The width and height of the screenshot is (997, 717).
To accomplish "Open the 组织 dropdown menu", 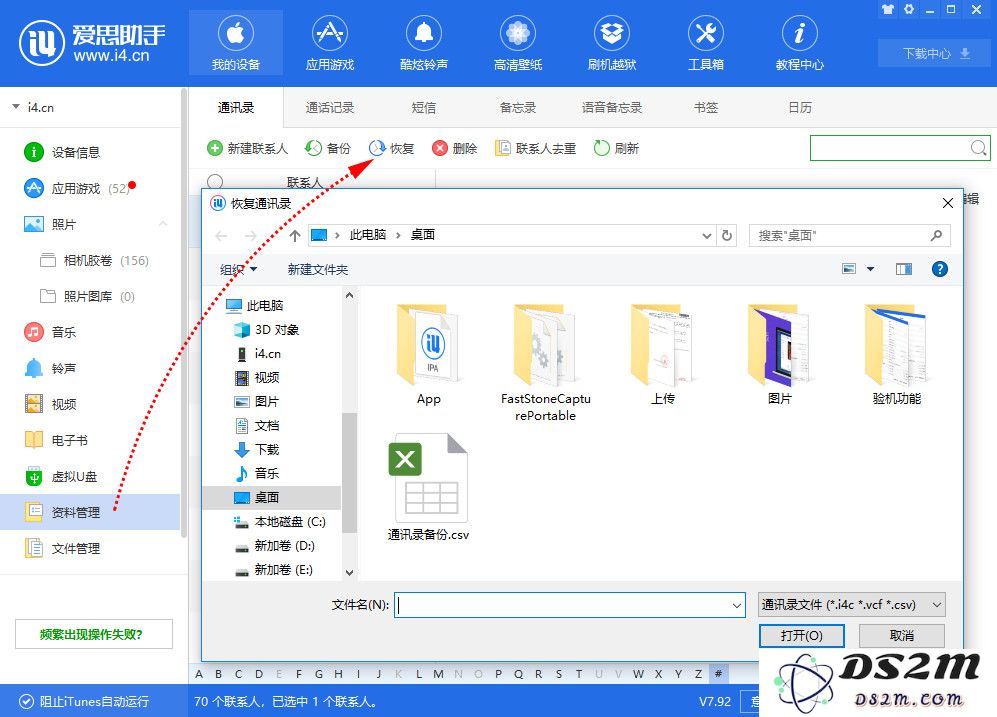I will (238, 270).
